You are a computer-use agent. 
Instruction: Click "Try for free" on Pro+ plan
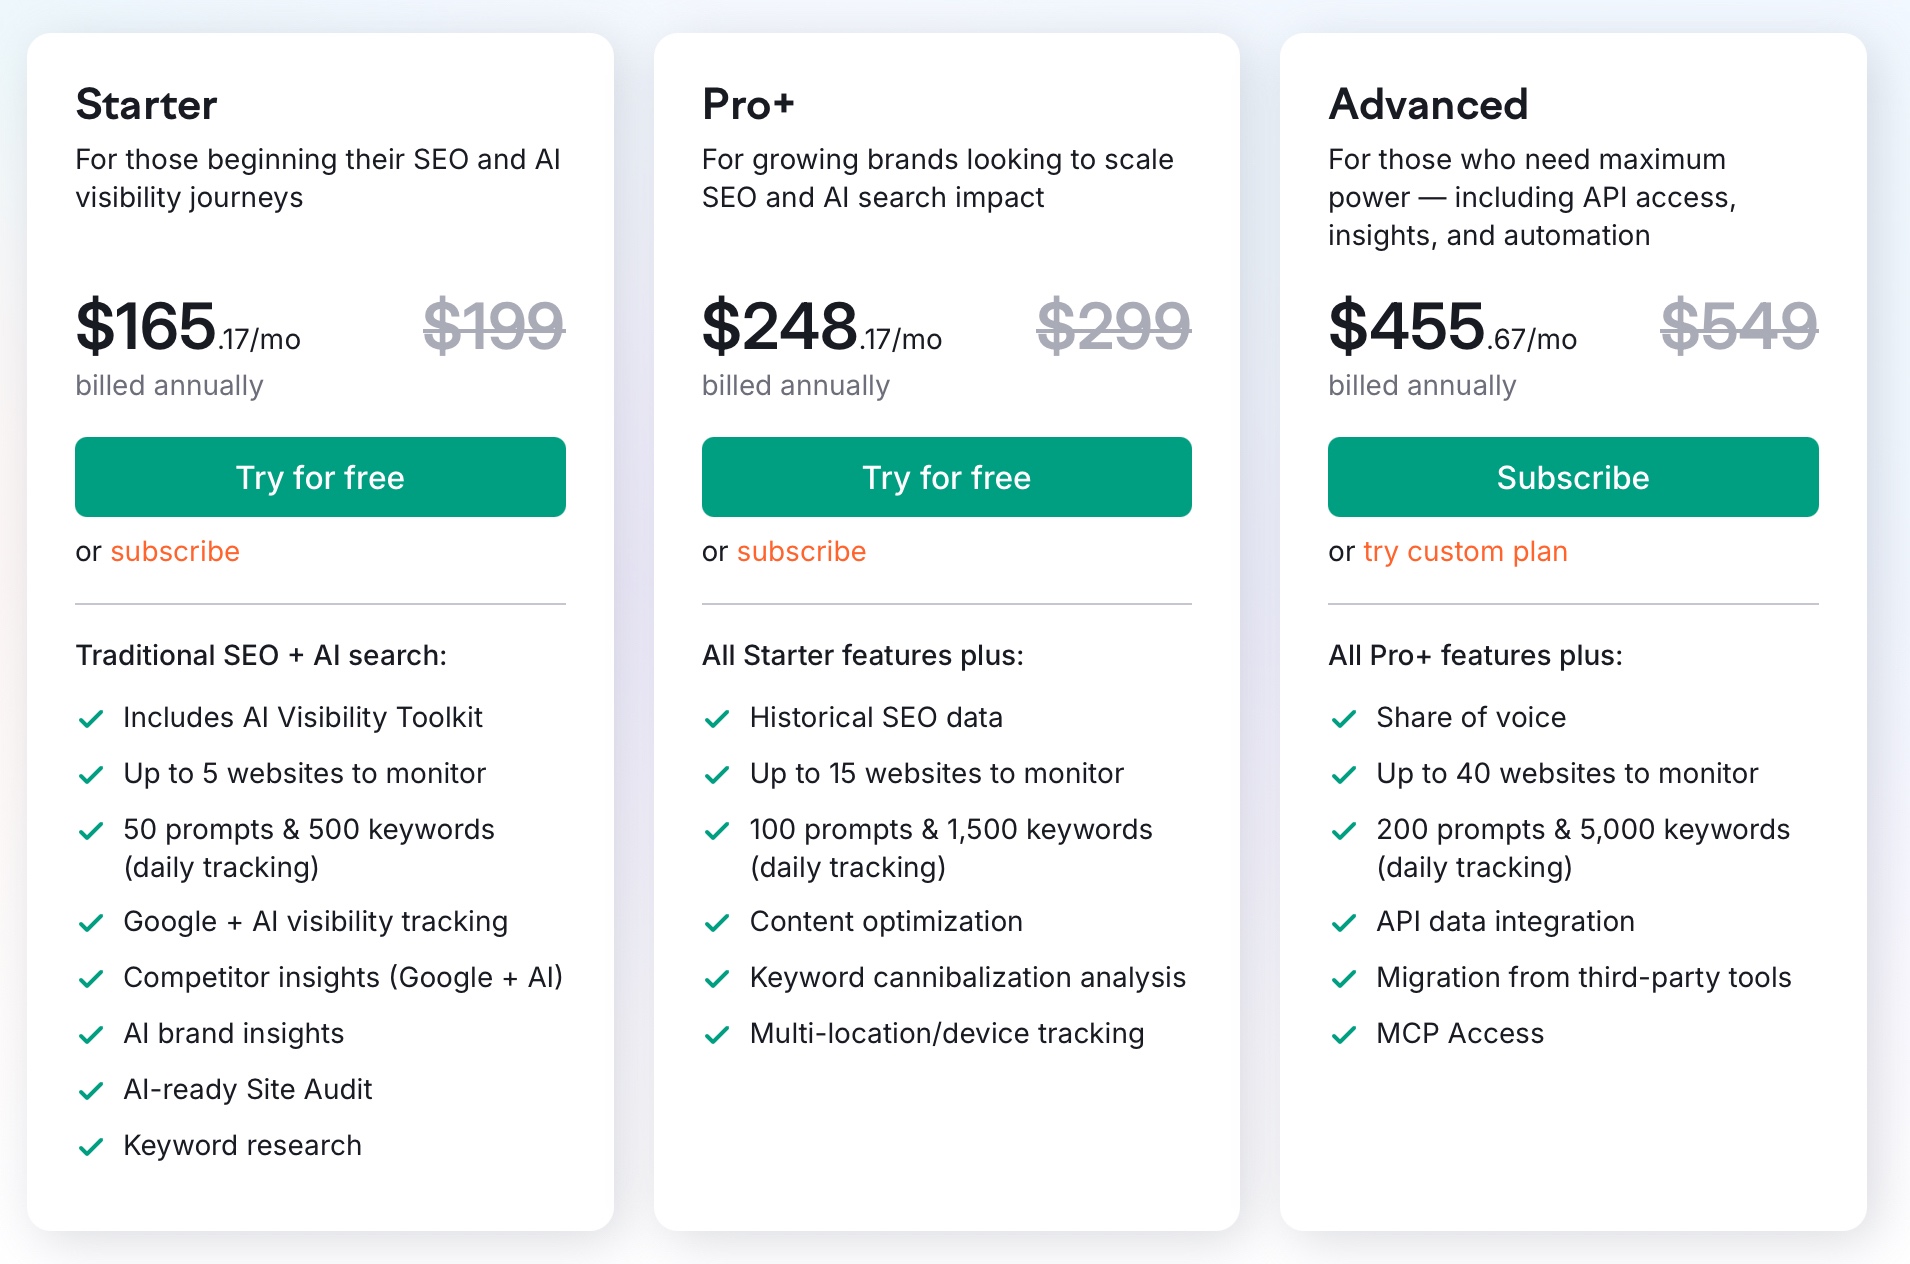pyautogui.click(x=946, y=477)
